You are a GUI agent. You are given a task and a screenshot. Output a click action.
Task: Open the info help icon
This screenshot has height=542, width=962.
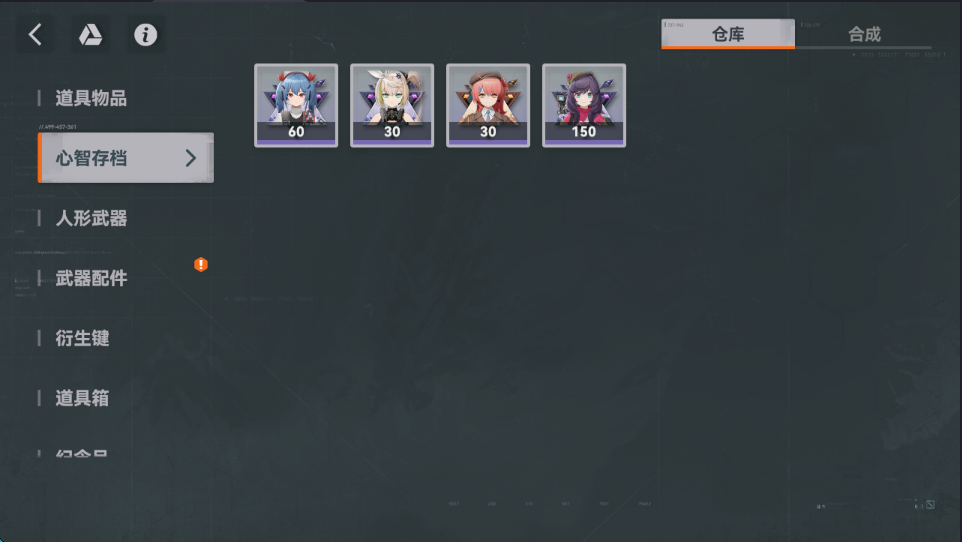click(145, 34)
